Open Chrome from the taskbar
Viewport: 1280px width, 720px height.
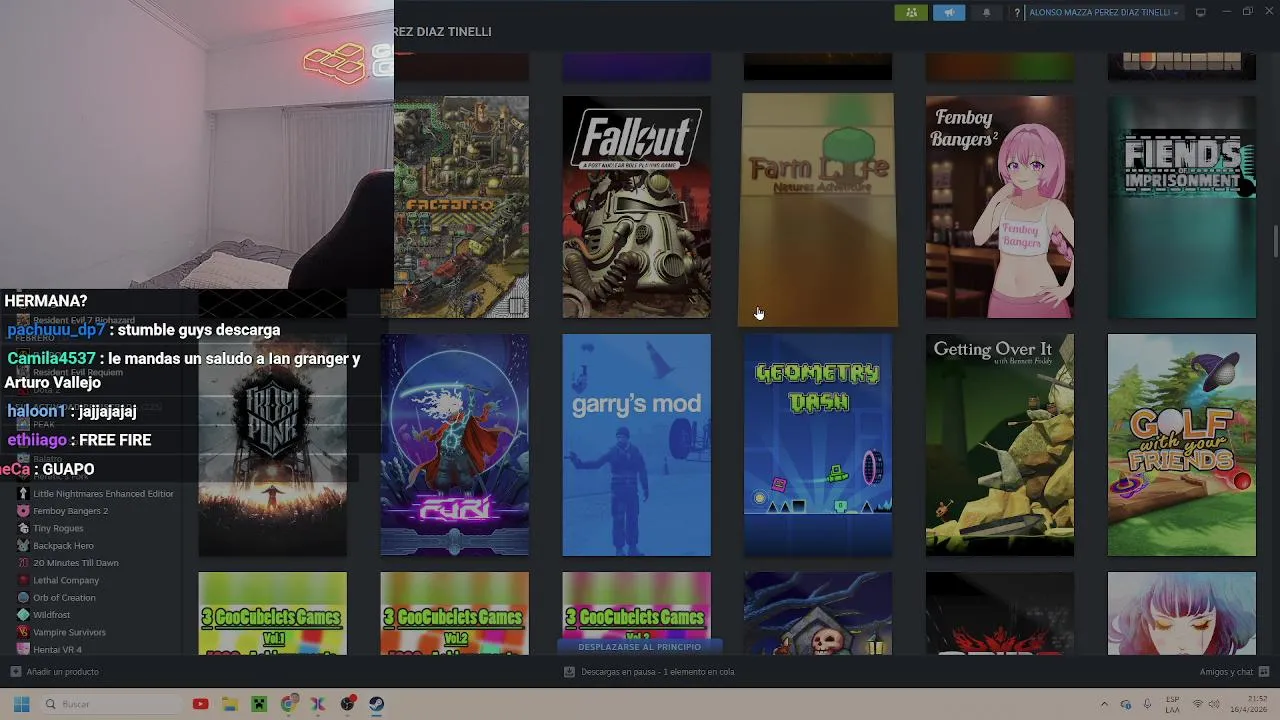click(x=289, y=704)
